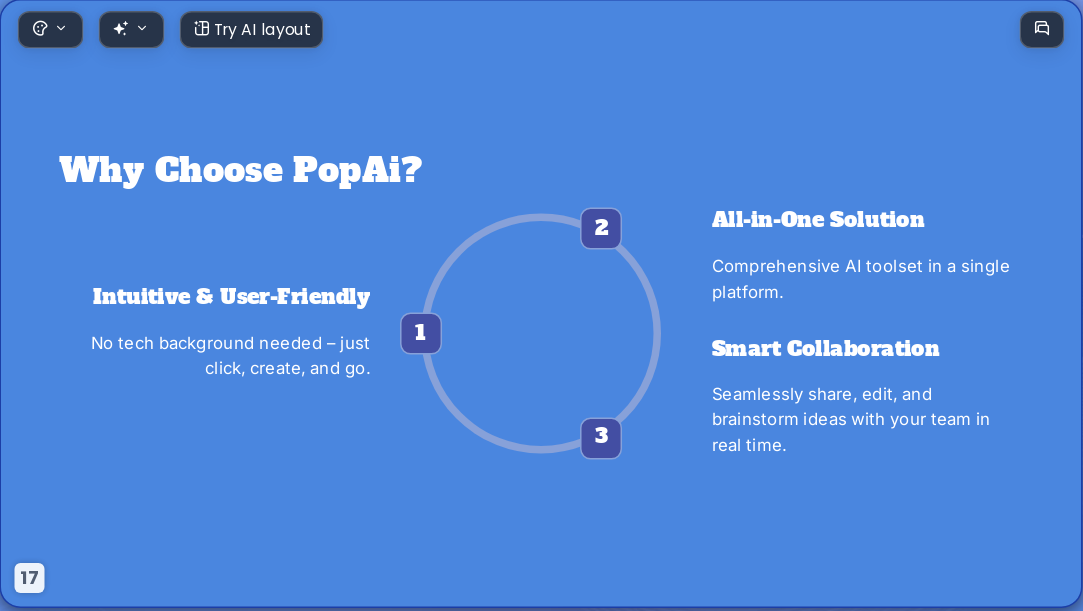Click step badge 2 on the circle
The height and width of the screenshot is (611, 1083).
pos(601,229)
